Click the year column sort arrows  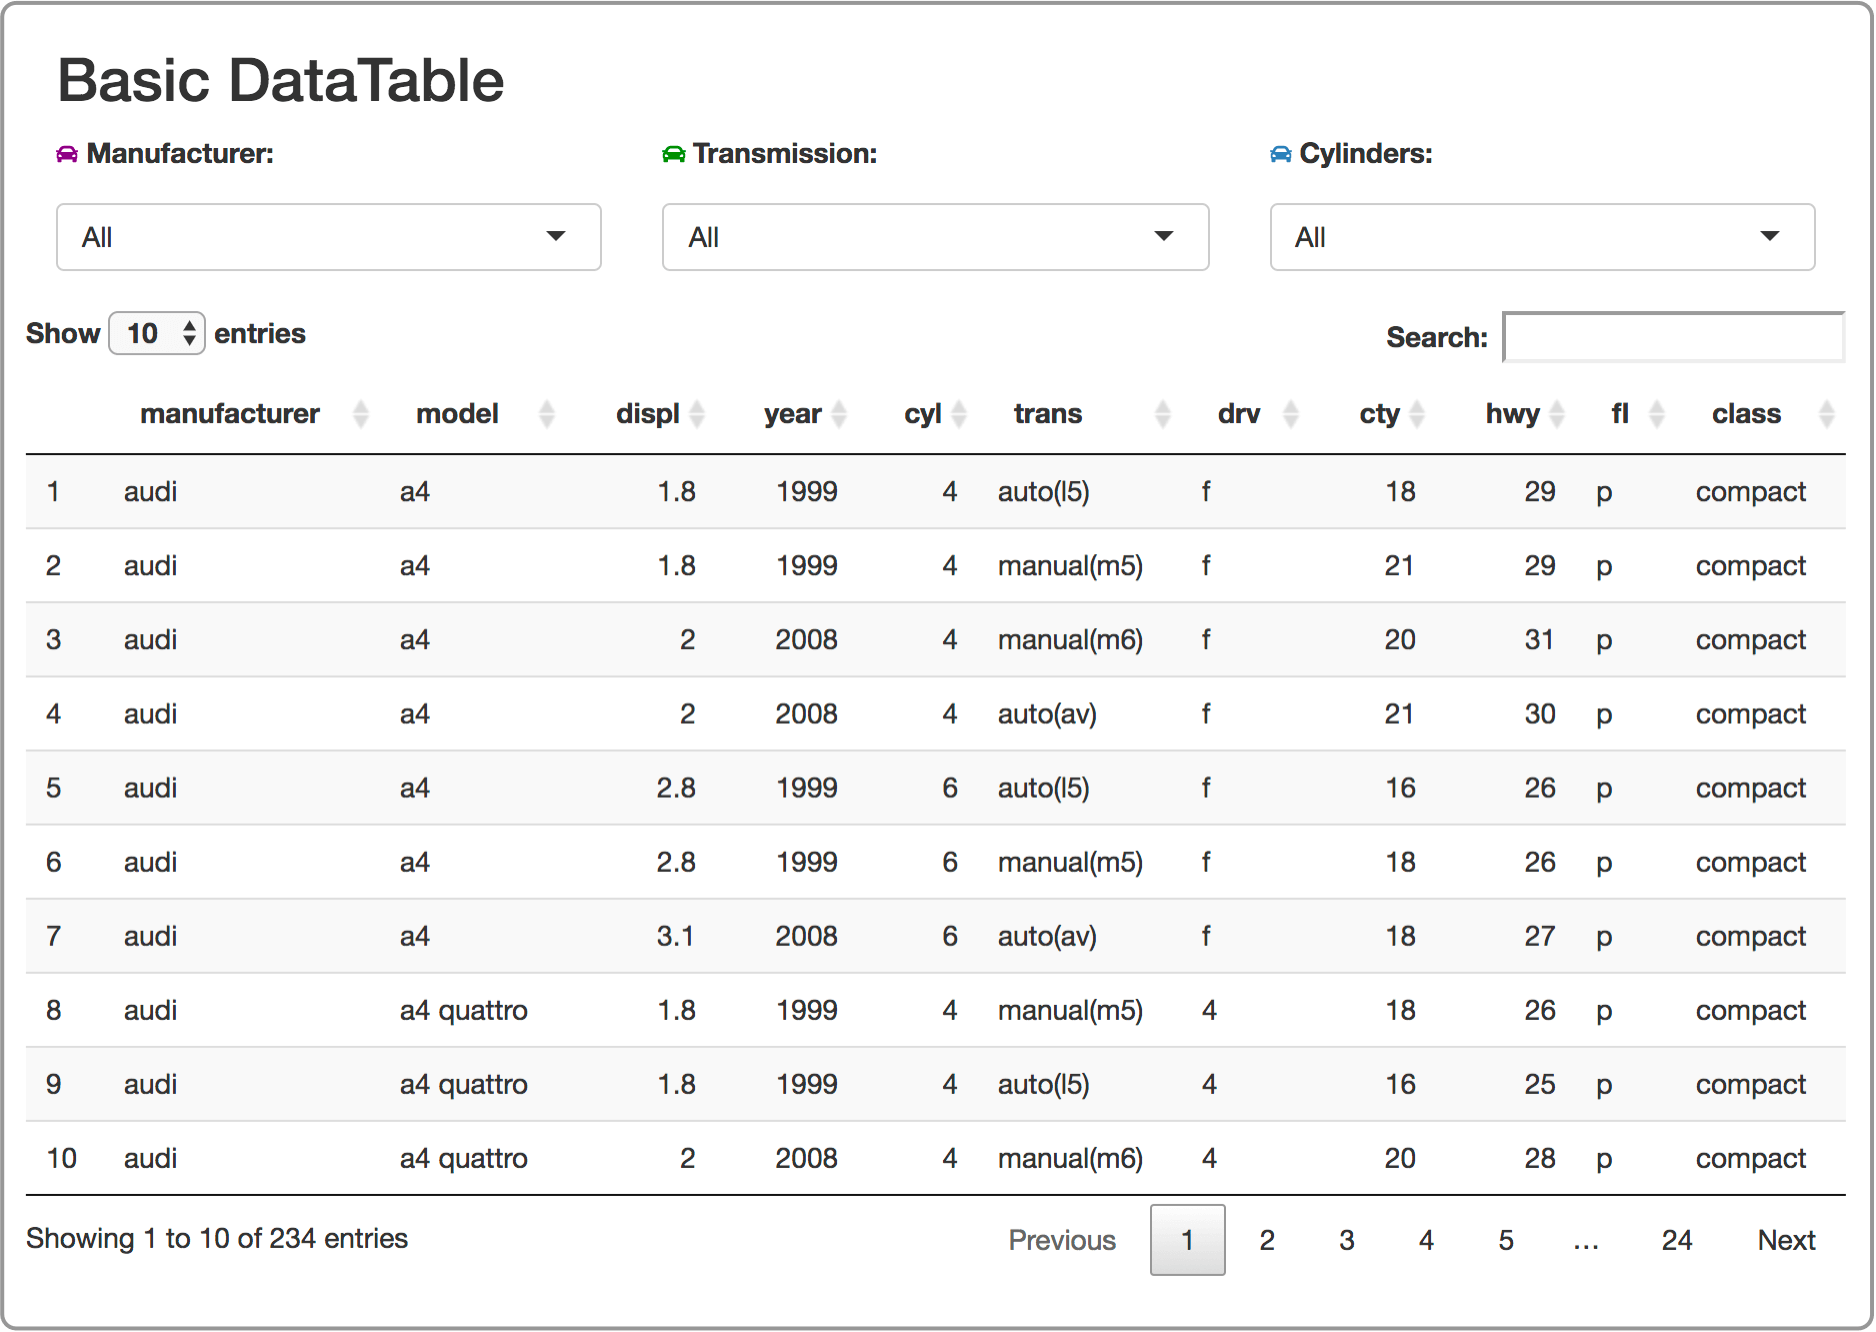(x=839, y=414)
